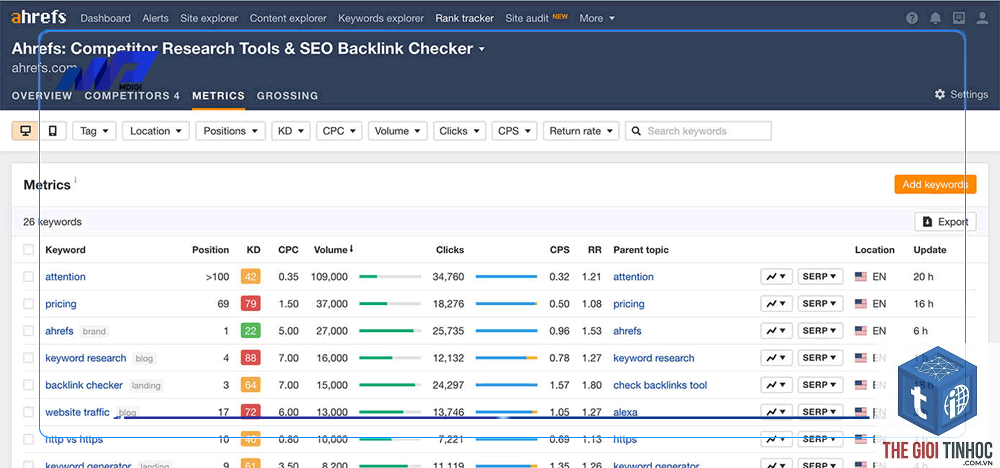1000x468 pixels.
Task: Open the user account profile icon
Action: point(982,18)
